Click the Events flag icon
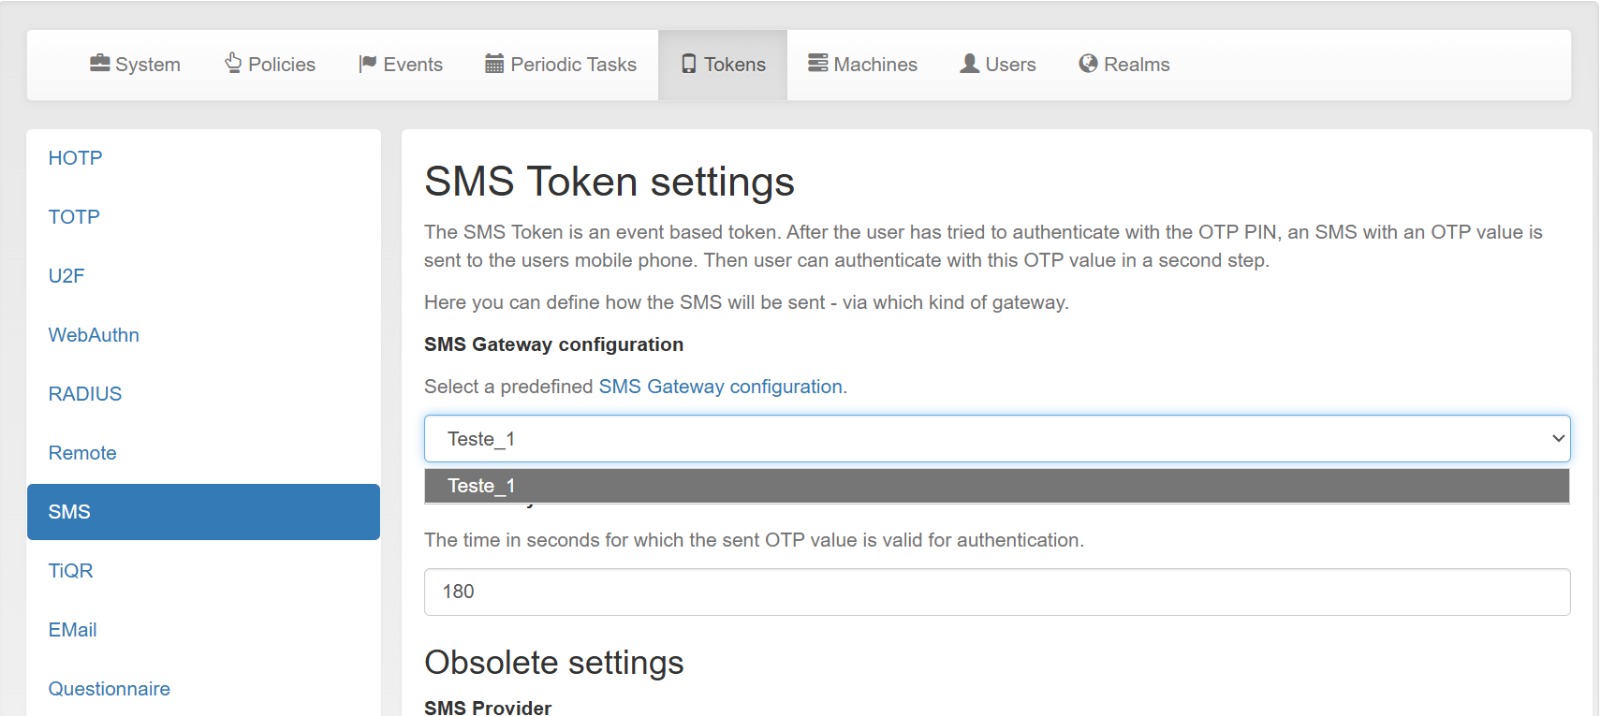Viewport: 1600px width, 716px height. [x=367, y=64]
